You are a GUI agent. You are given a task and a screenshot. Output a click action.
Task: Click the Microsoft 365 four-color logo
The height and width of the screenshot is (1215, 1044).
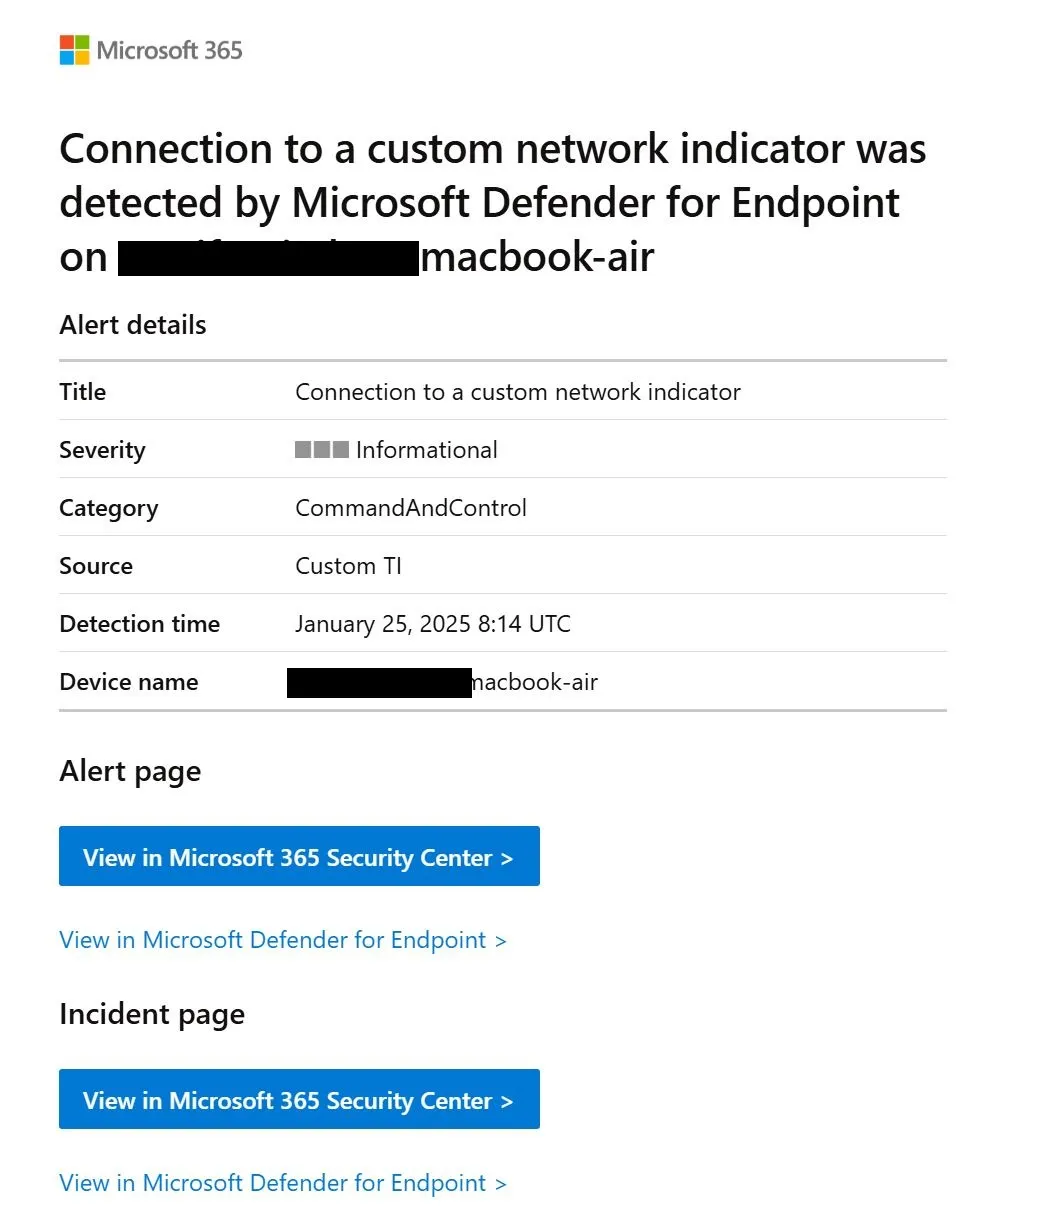pyautogui.click(x=74, y=50)
